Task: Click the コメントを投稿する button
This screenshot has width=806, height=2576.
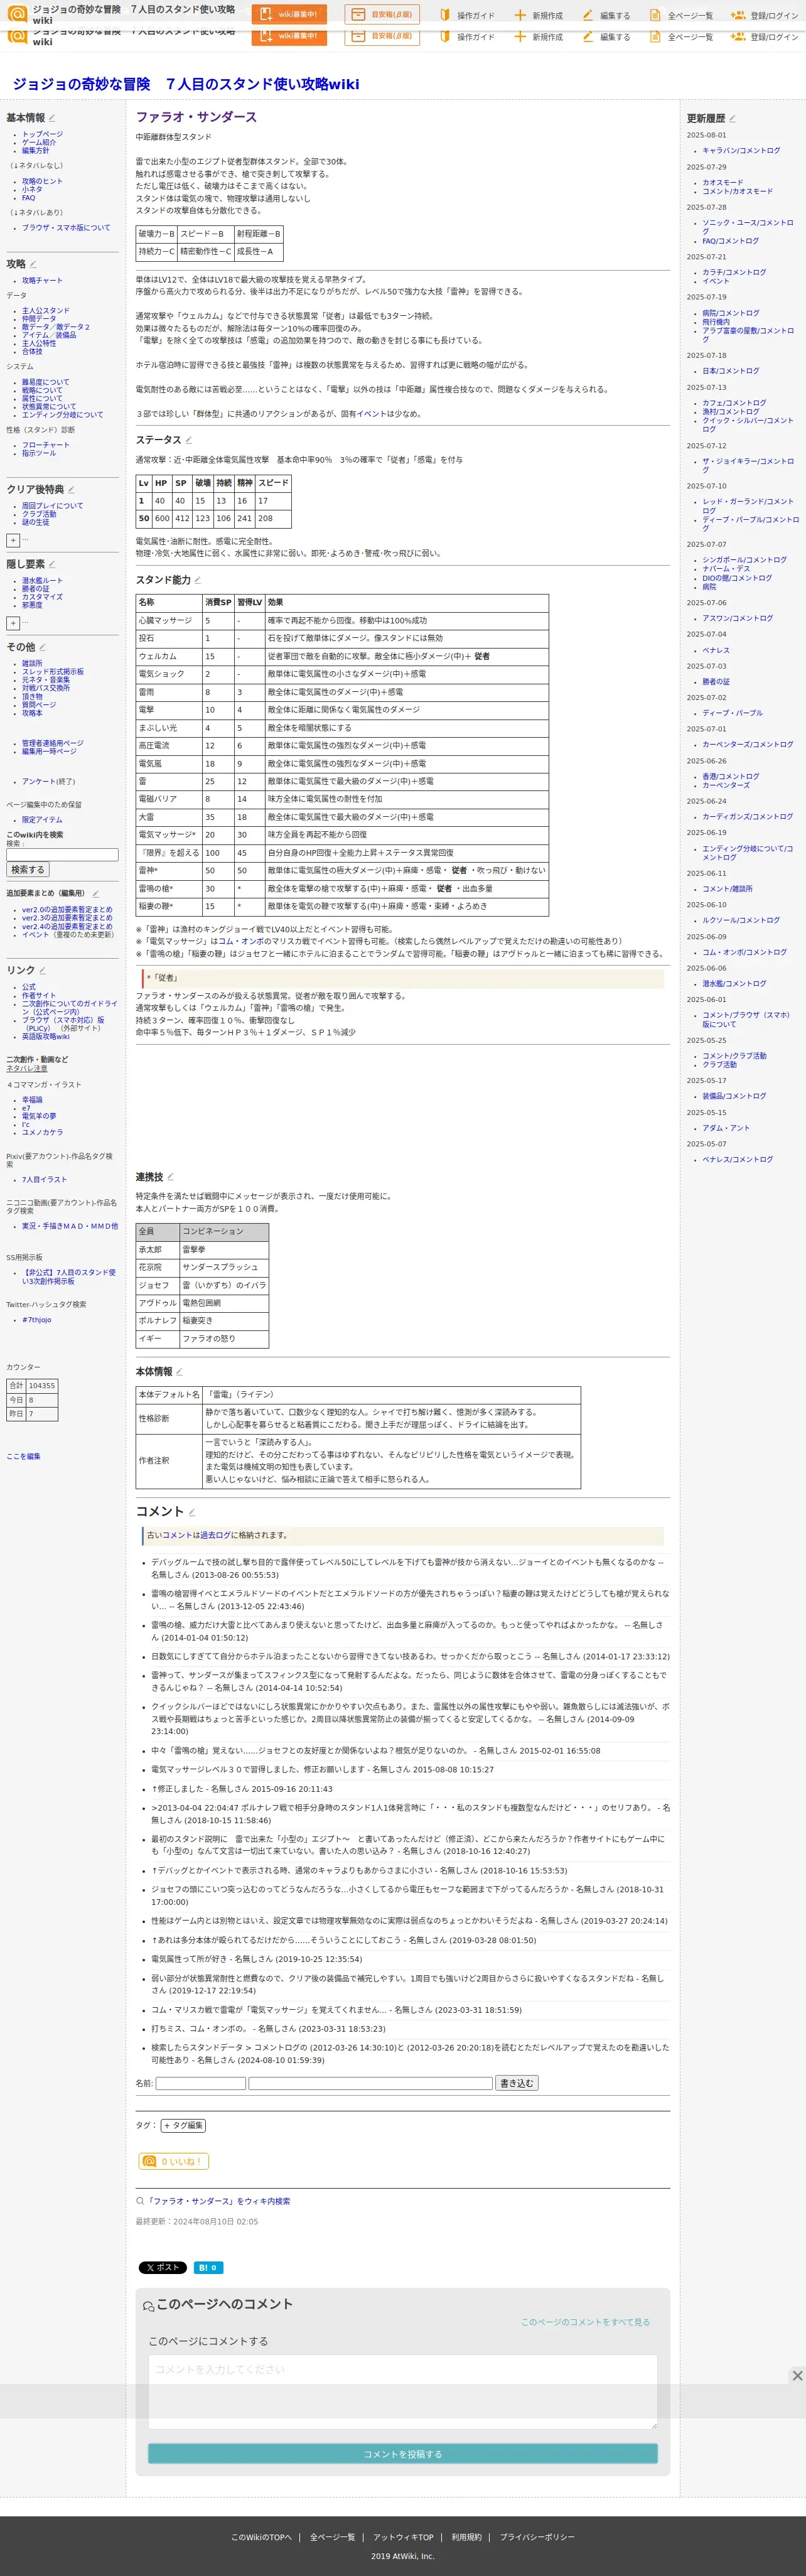Action: pyautogui.click(x=403, y=2454)
